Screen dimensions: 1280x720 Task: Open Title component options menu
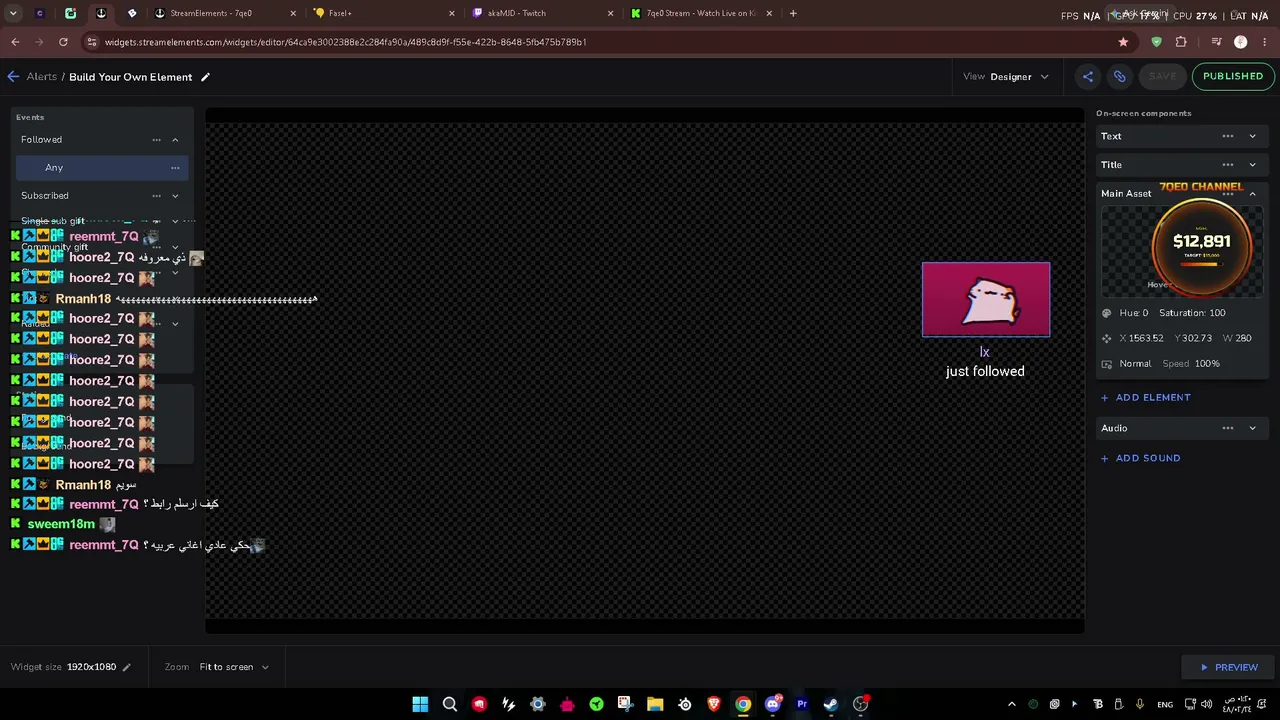(1228, 165)
